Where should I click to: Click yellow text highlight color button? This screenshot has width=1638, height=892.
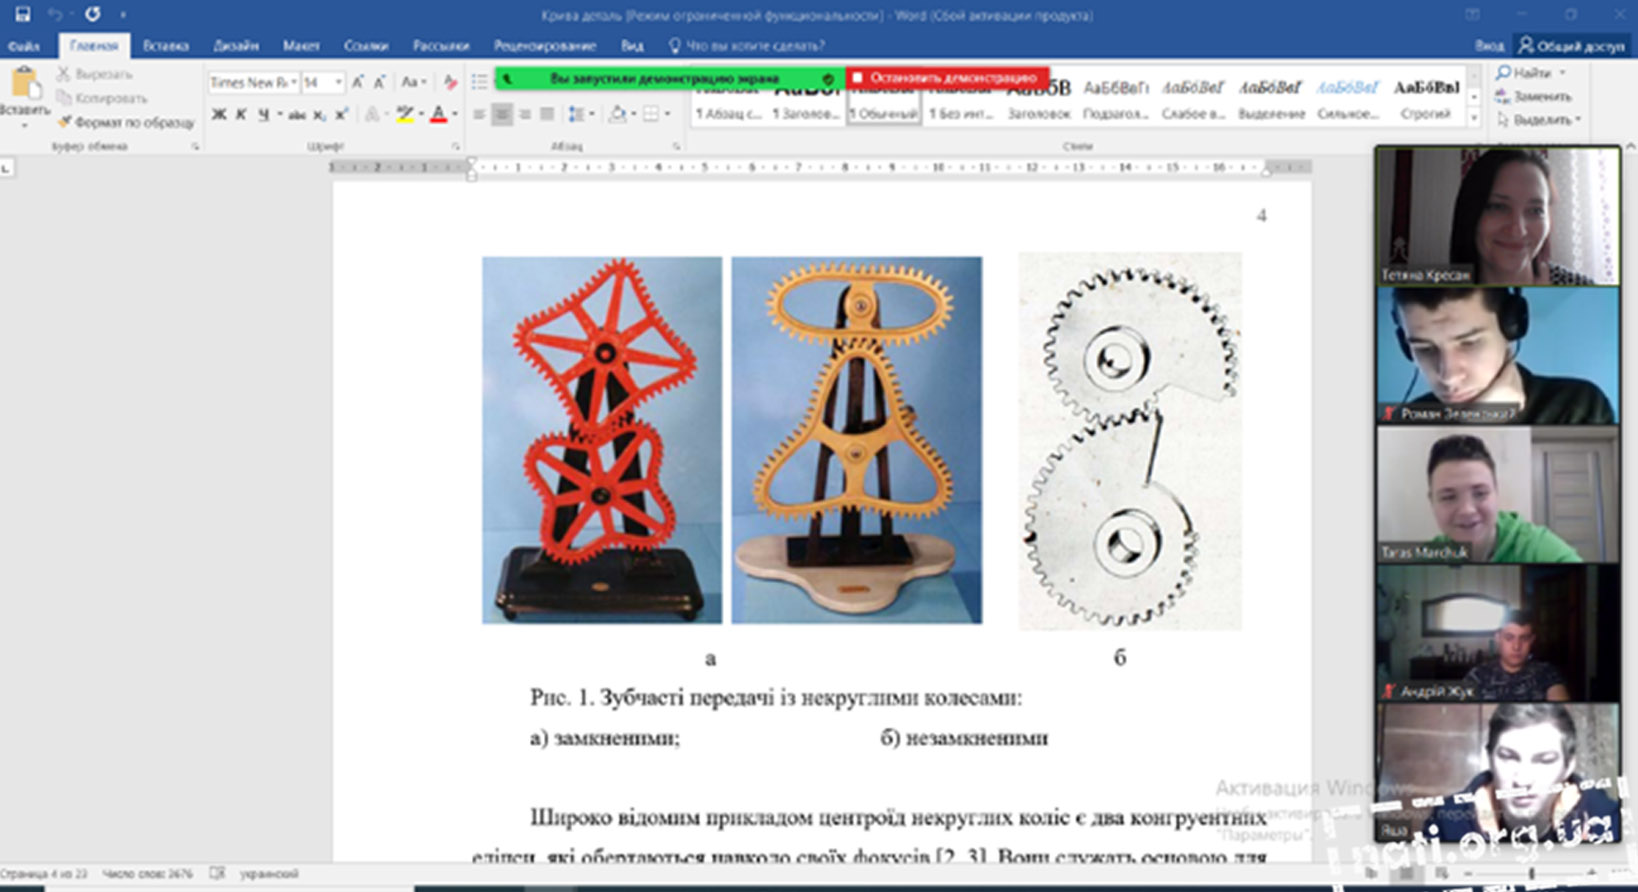[403, 115]
